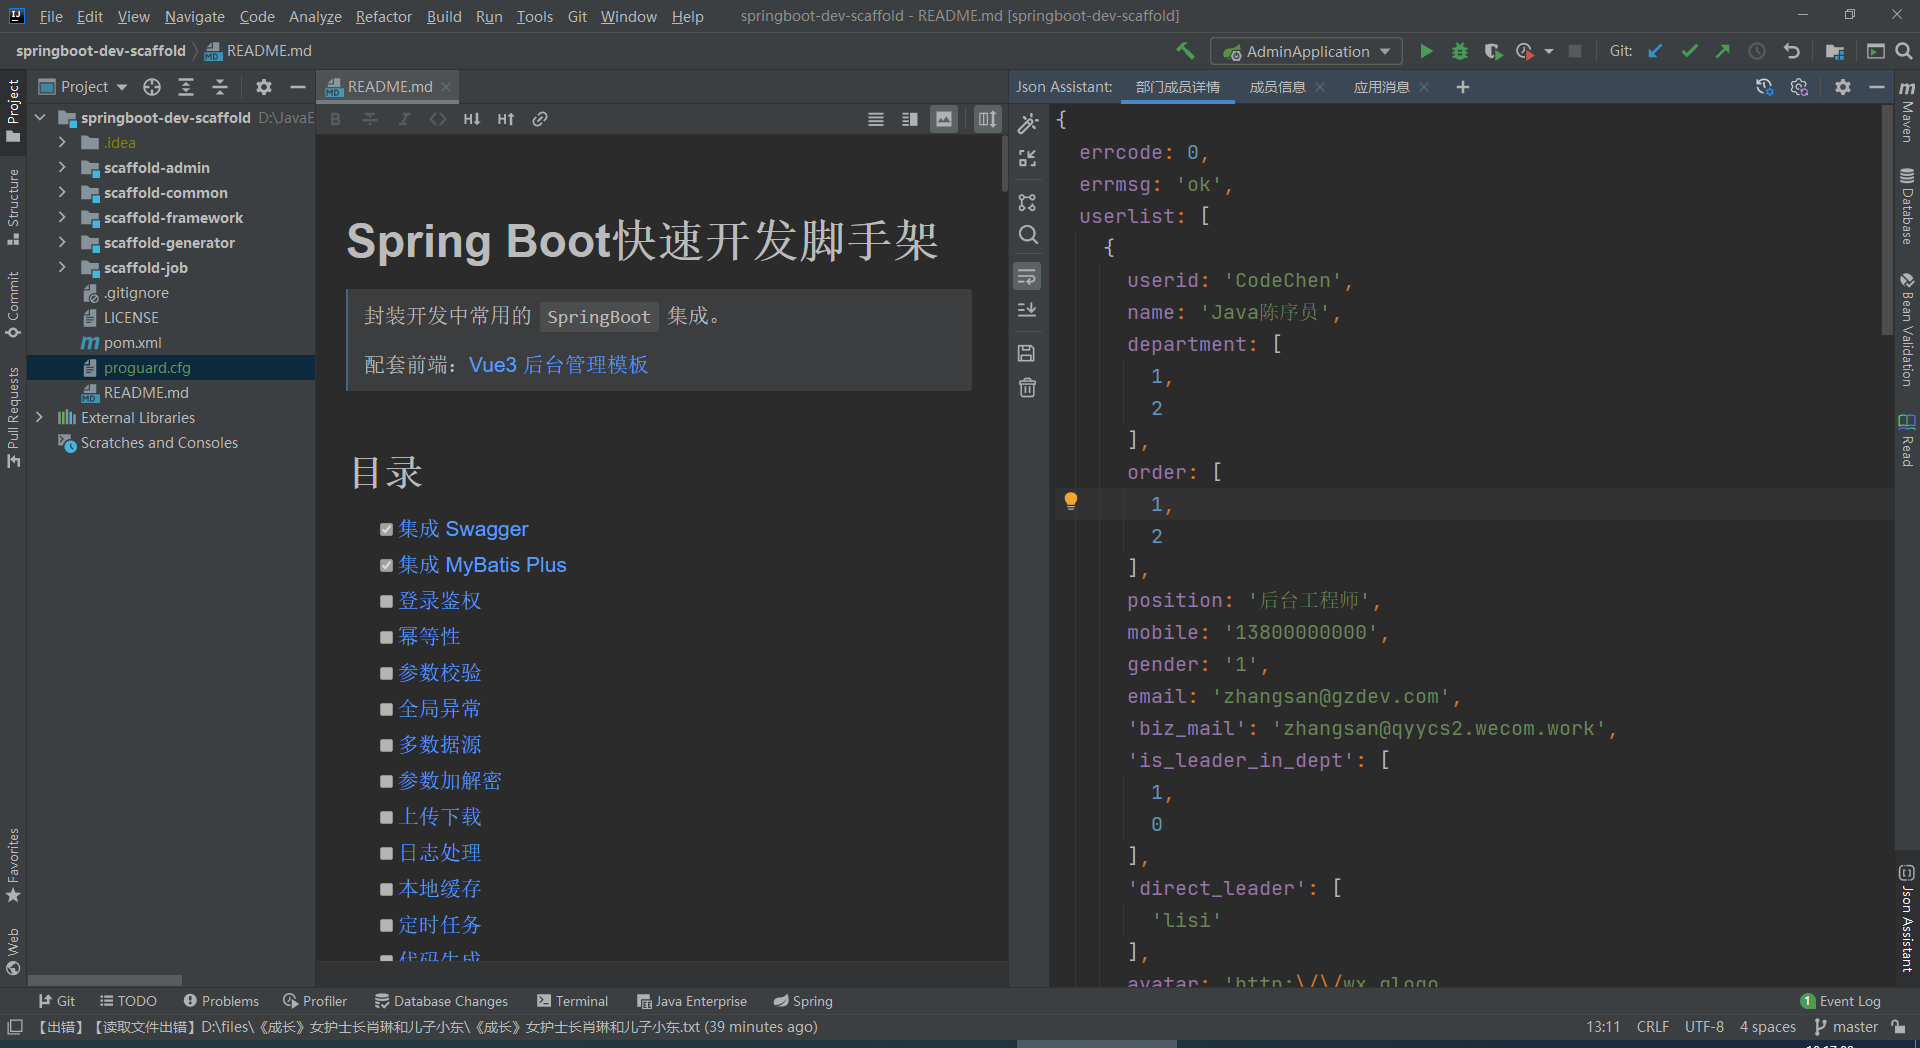Click the green Run application button
Viewport: 1920px width, 1048px height.
coord(1427,51)
